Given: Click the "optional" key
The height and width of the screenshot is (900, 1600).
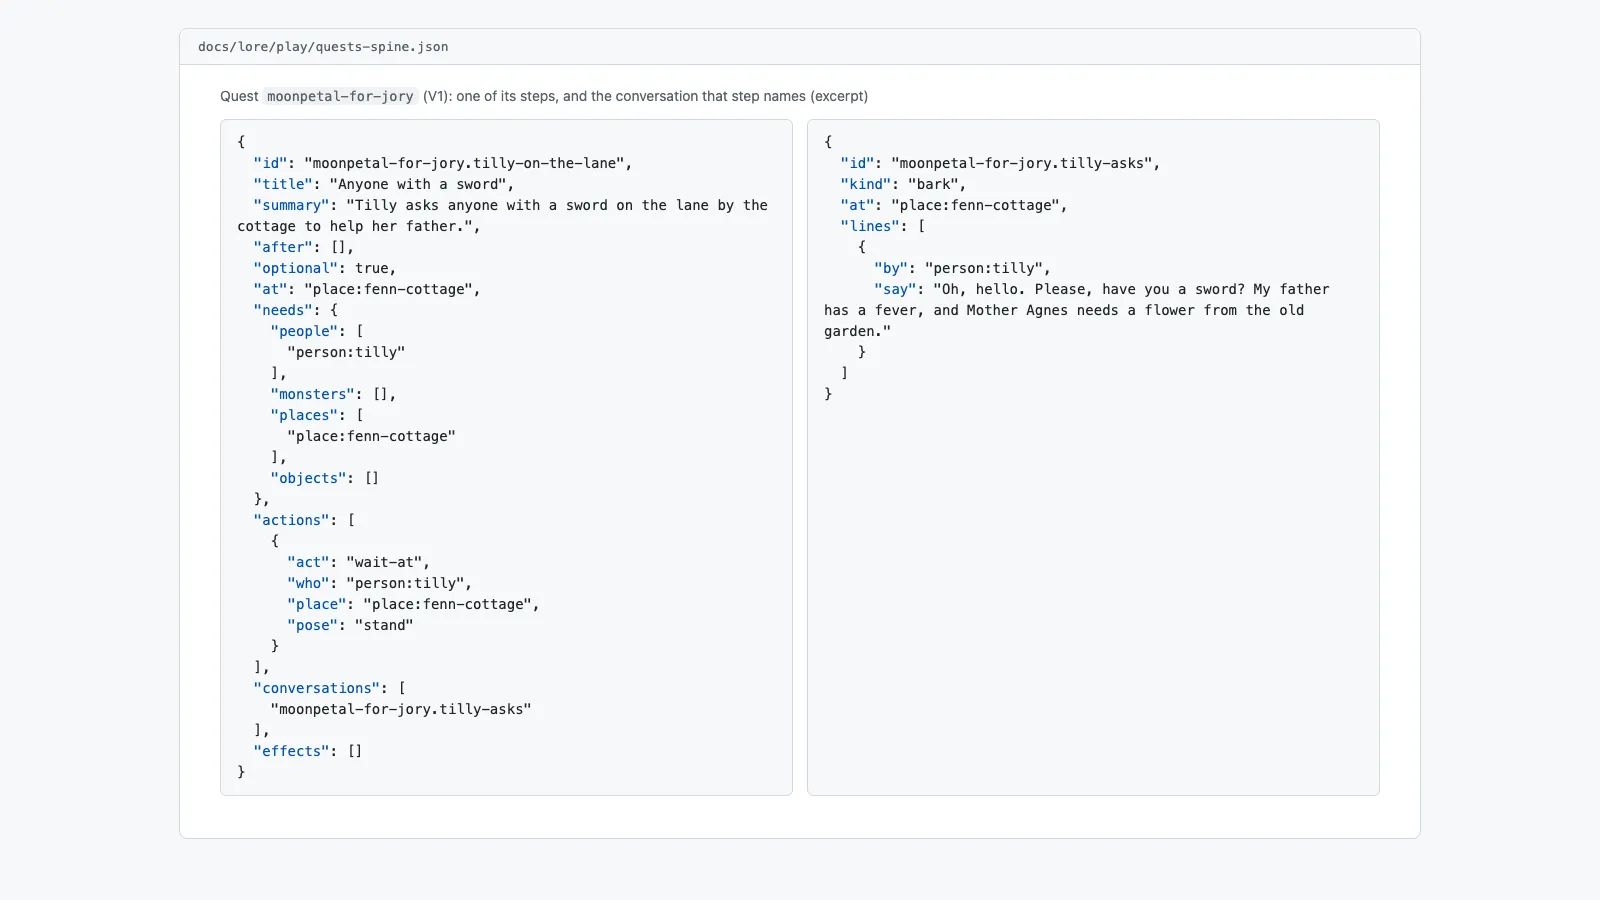Looking at the screenshot, I should pyautogui.click(x=296, y=268).
